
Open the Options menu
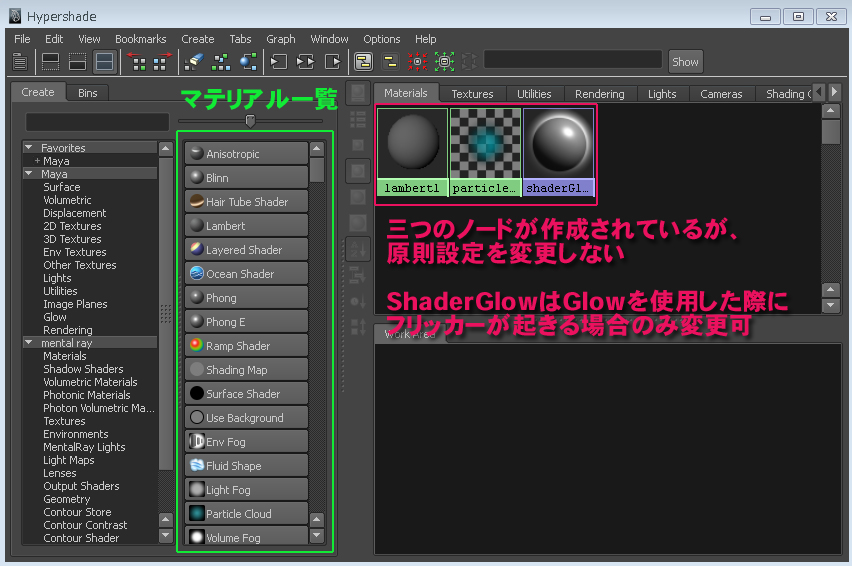point(382,39)
